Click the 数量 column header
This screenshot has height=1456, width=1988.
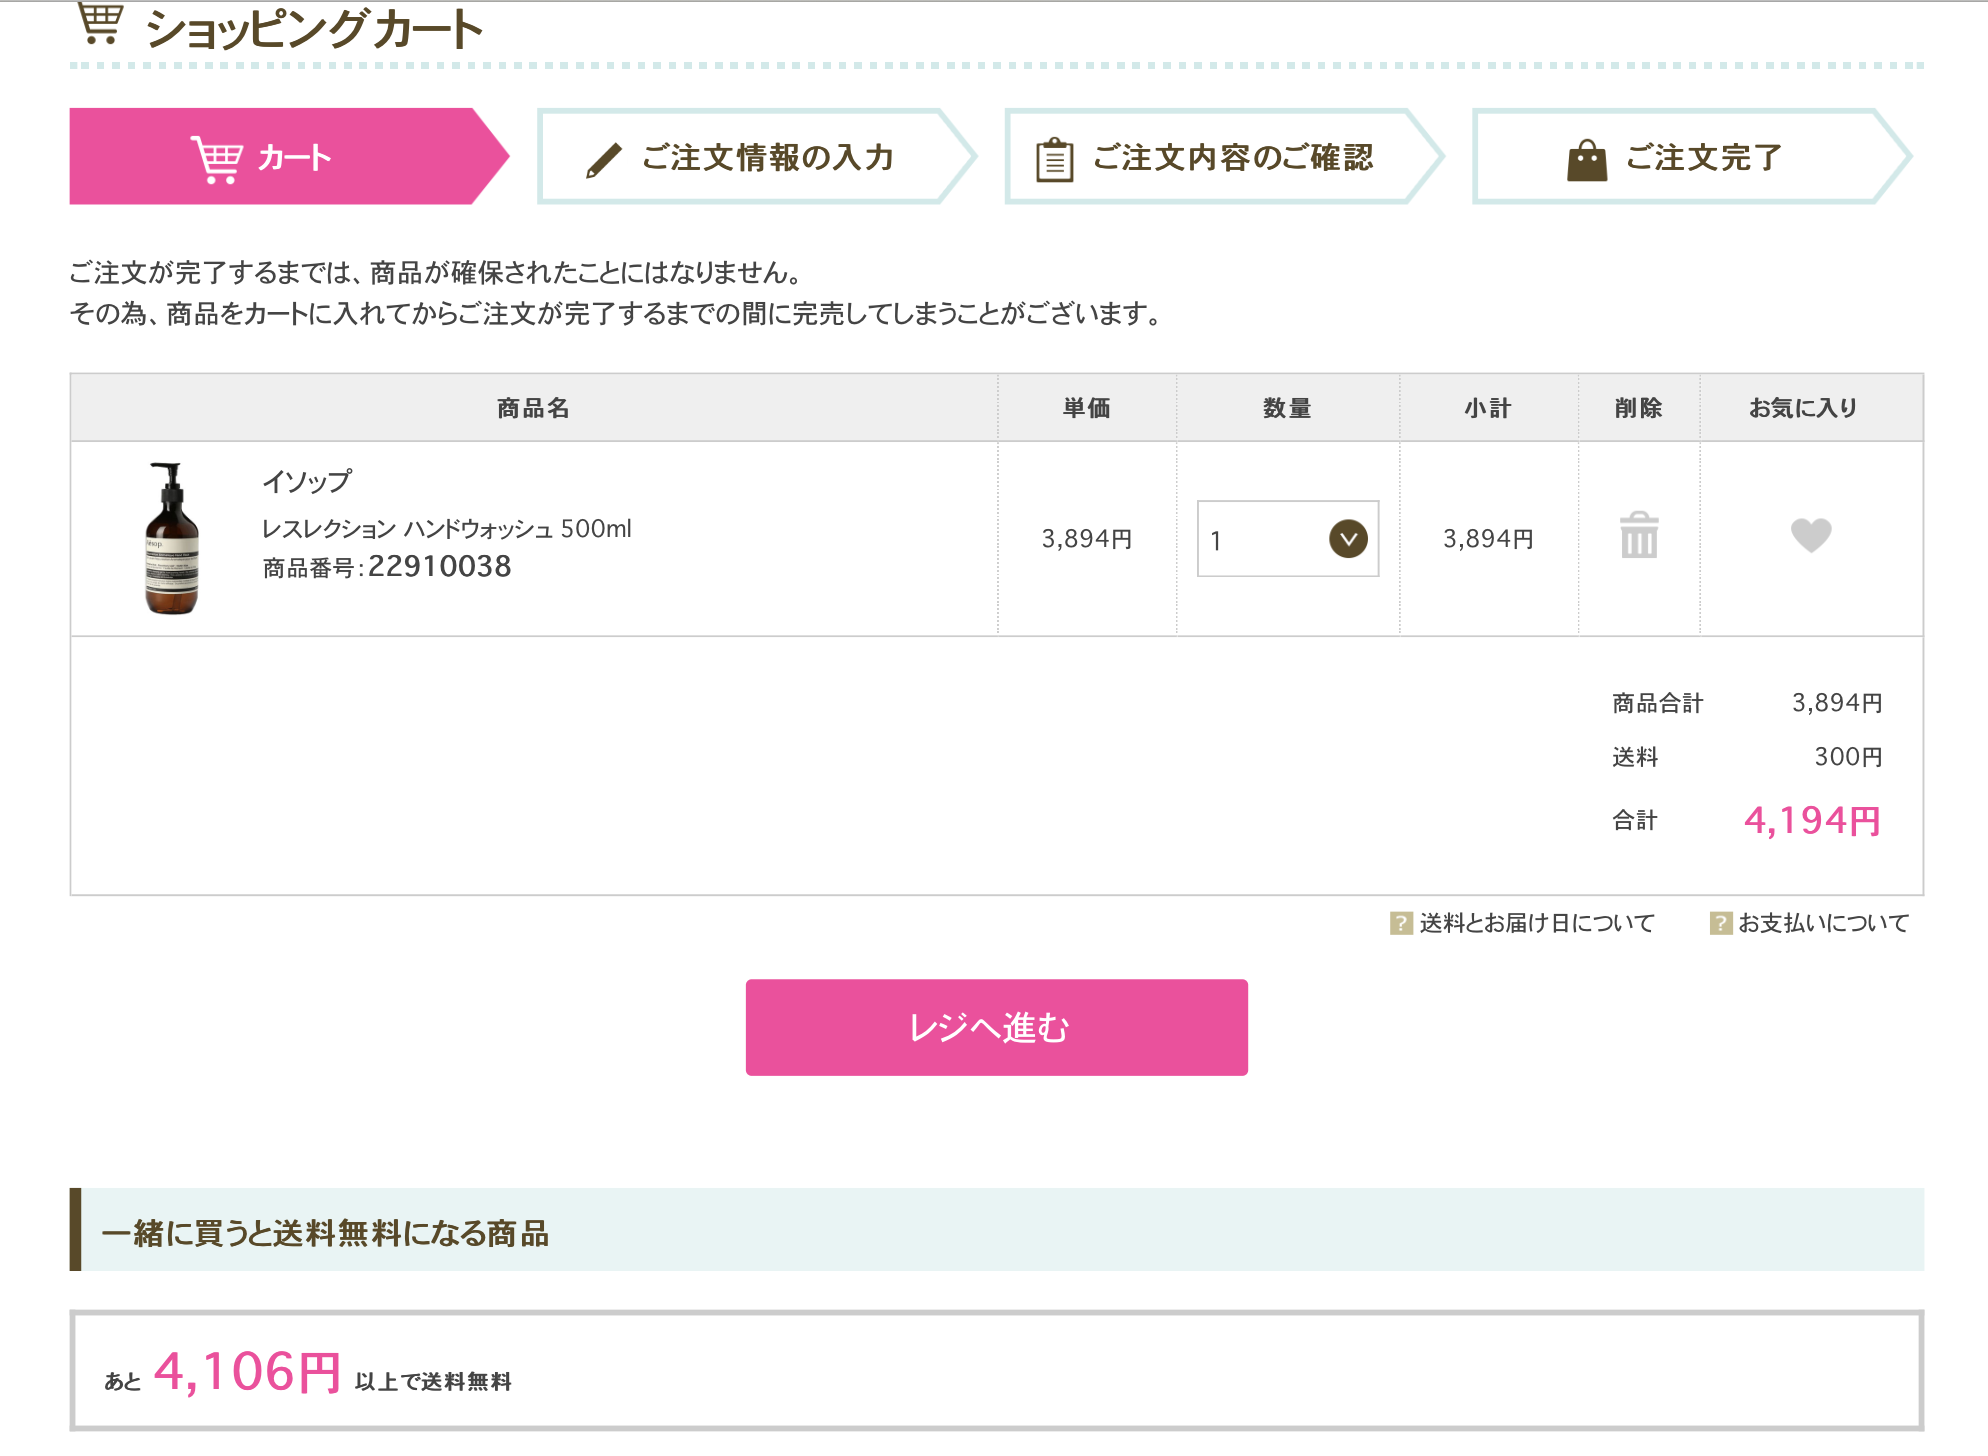(1288, 408)
